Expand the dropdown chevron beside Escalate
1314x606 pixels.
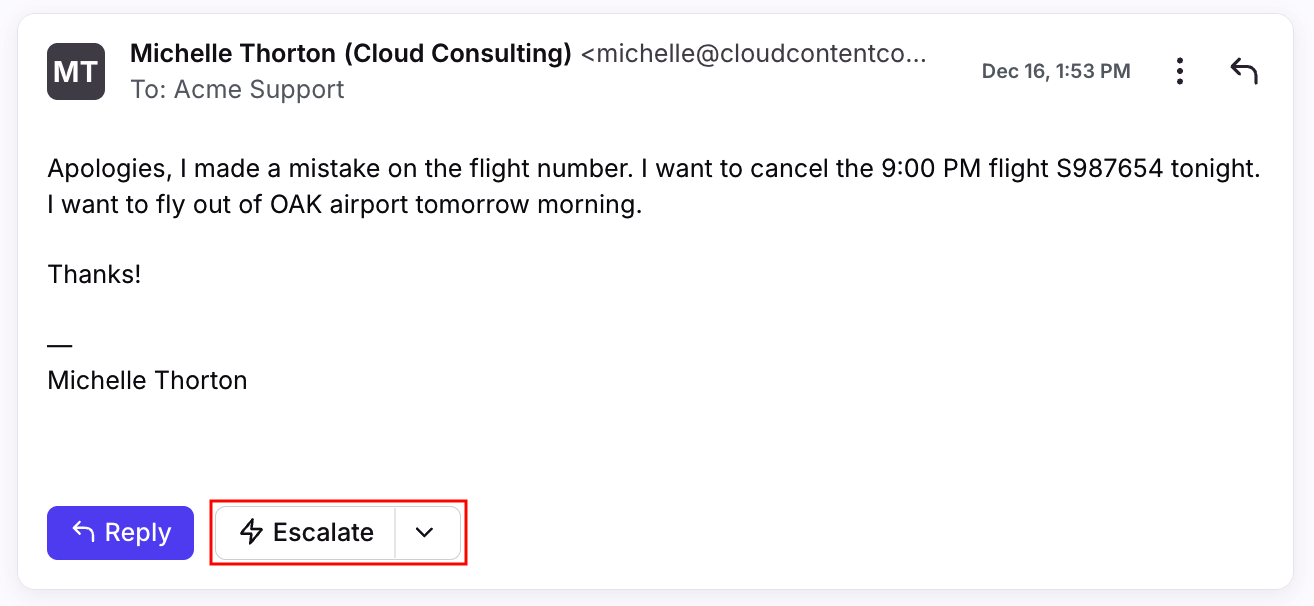[425, 532]
